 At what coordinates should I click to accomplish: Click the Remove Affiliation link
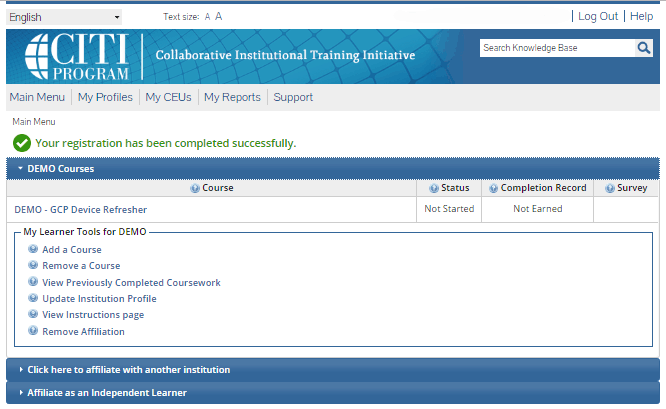83,332
